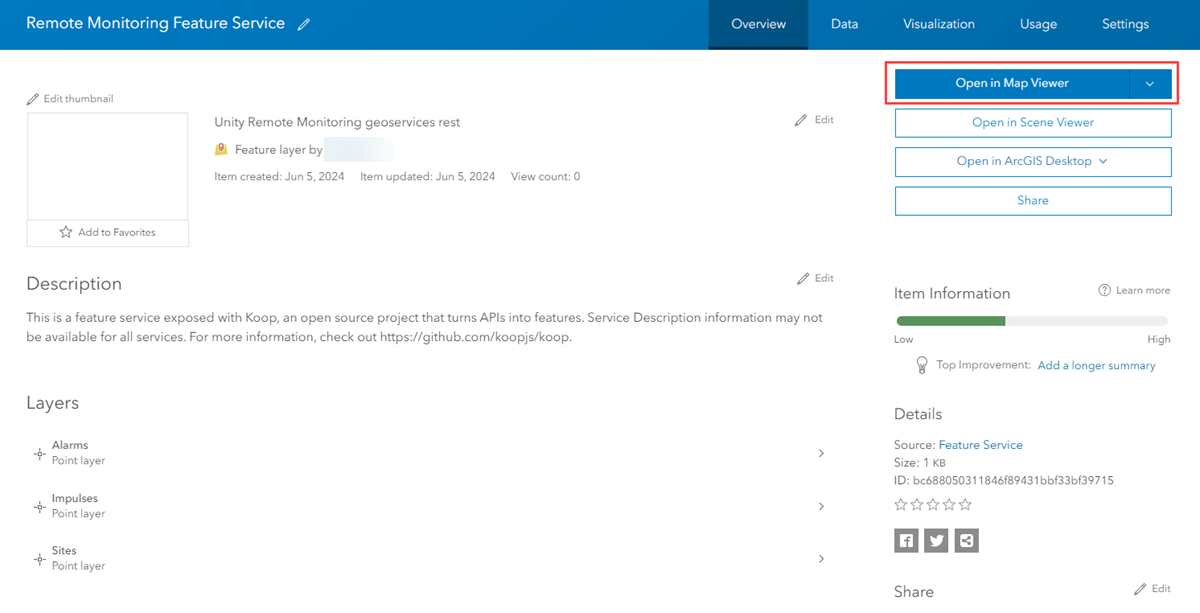Screen dimensions: 1200x613
Task: Click Open in Scene Viewer button
Action: coord(1032,122)
